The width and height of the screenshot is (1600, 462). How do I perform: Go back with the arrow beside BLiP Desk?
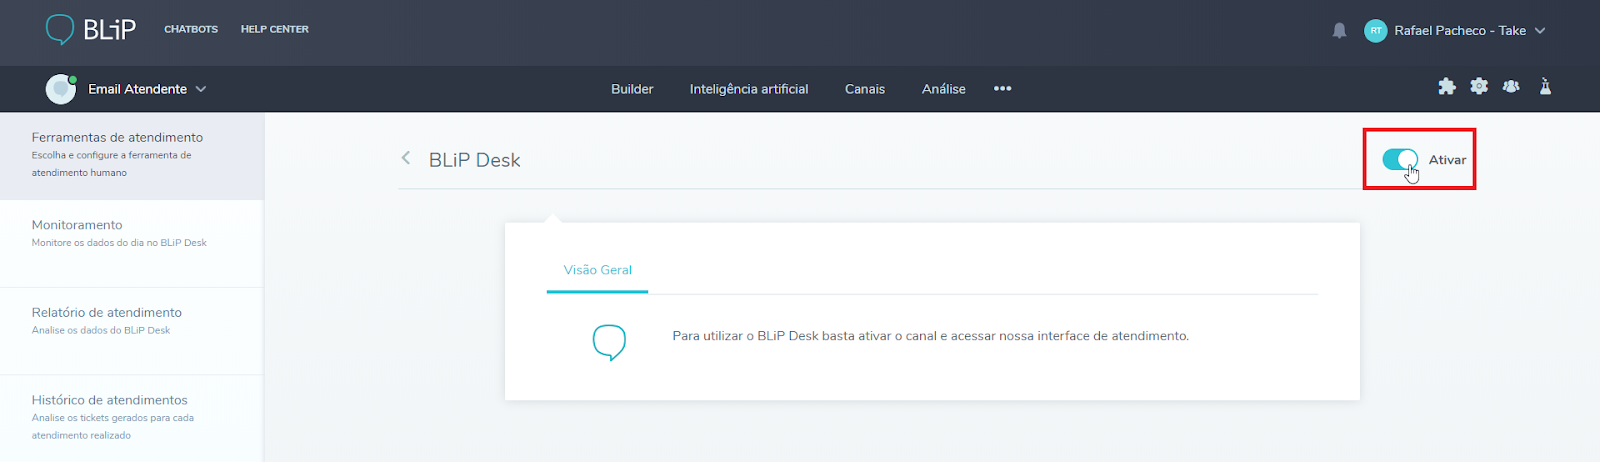click(406, 158)
